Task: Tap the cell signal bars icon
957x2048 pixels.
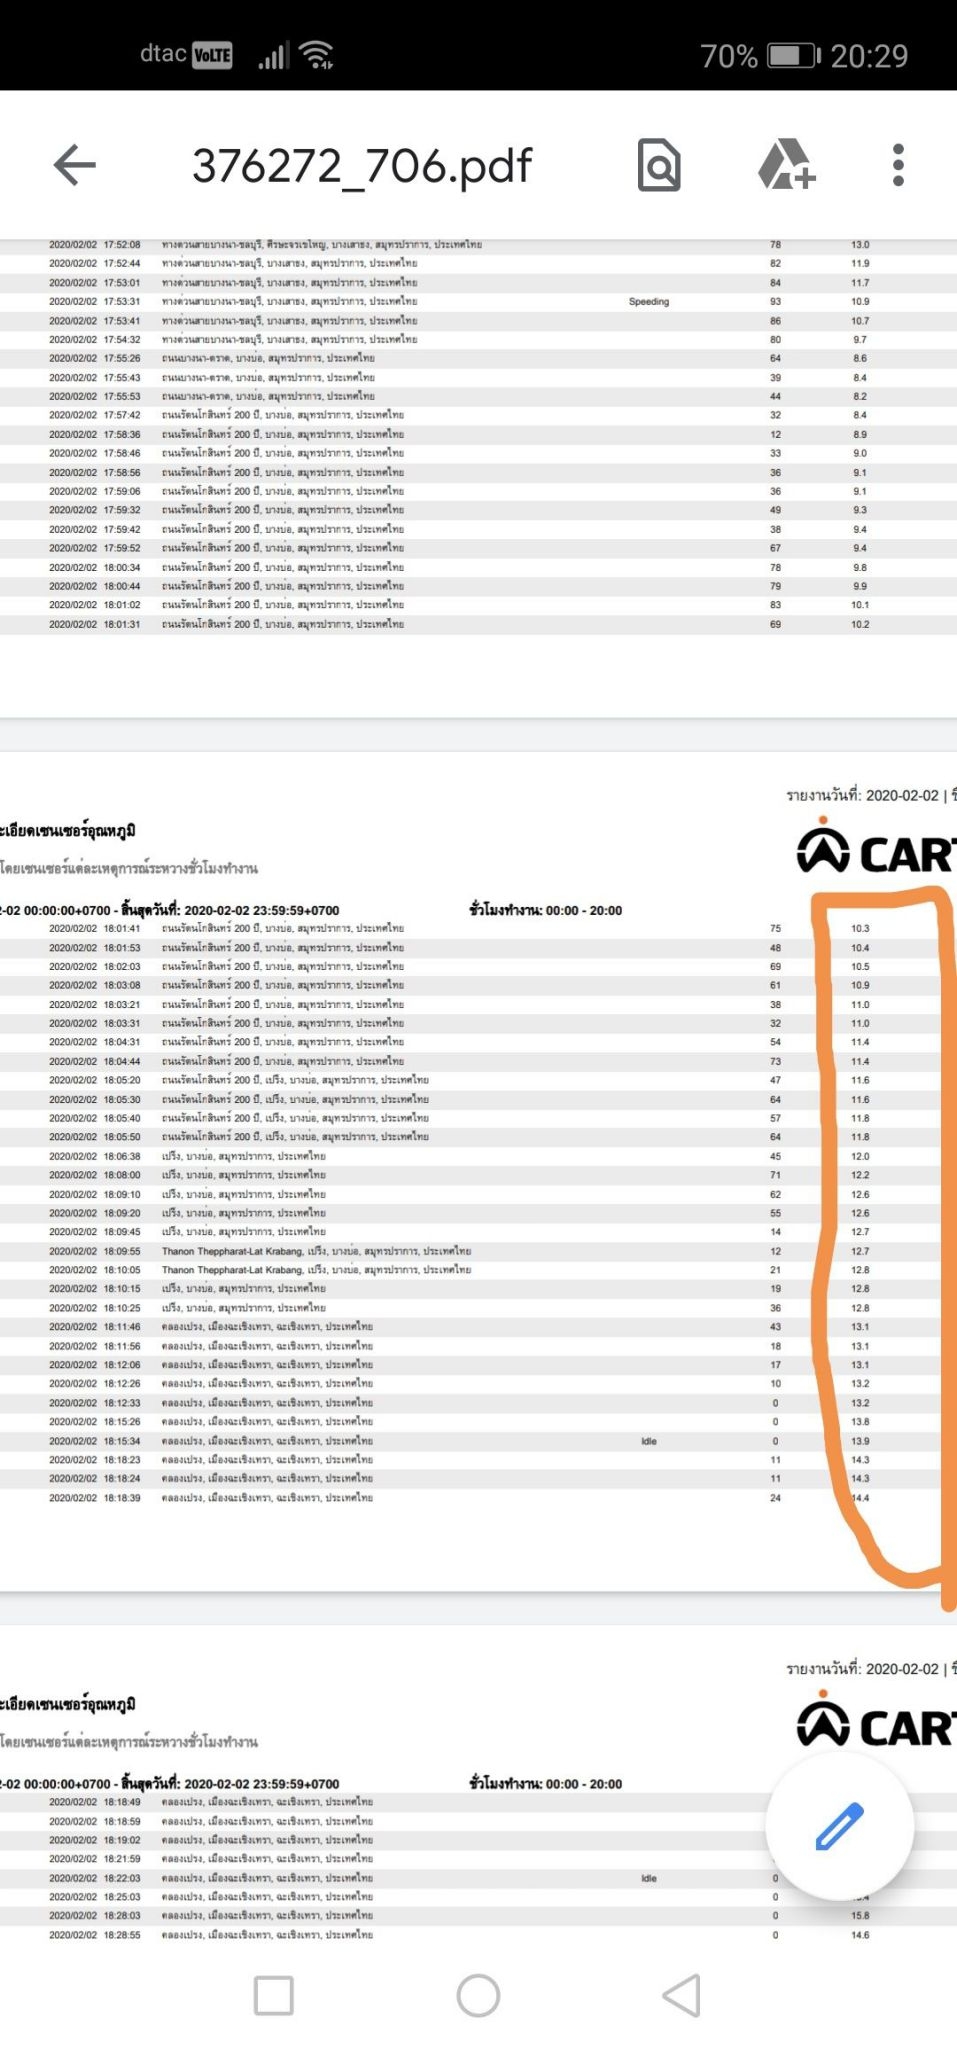Action: coord(273,56)
